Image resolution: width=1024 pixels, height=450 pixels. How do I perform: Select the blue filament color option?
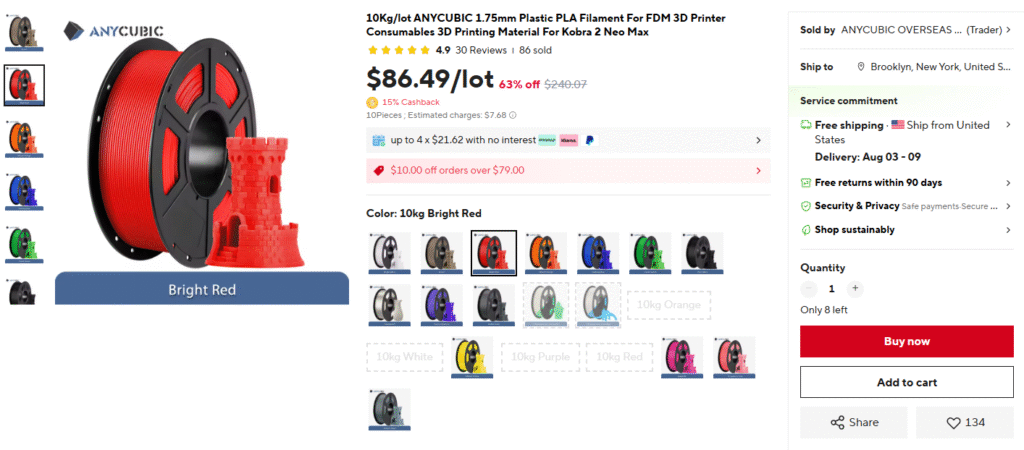pyautogui.click(x=598, y=253)
